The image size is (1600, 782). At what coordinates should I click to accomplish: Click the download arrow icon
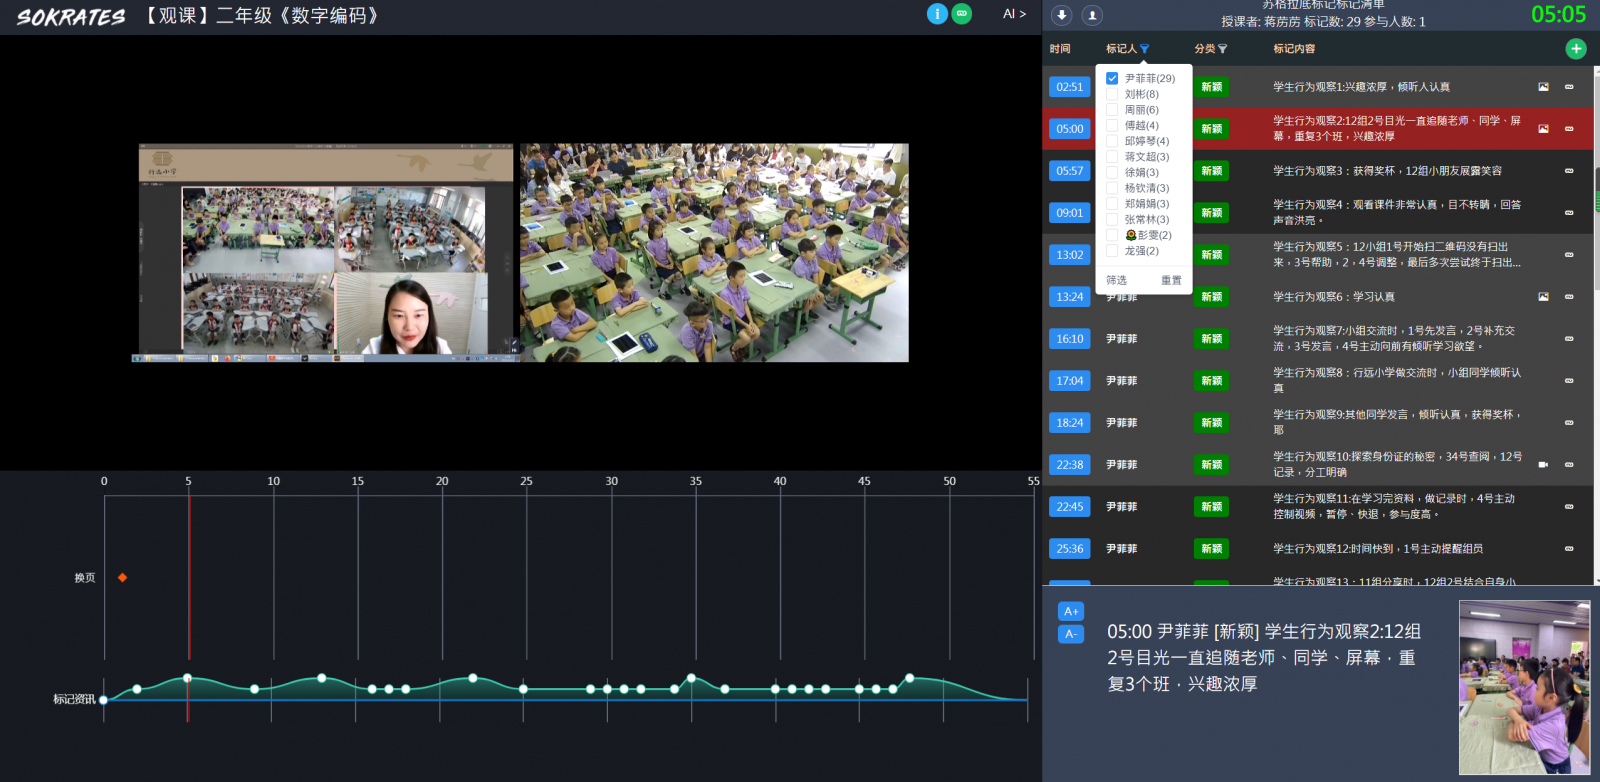[1062, 15]
